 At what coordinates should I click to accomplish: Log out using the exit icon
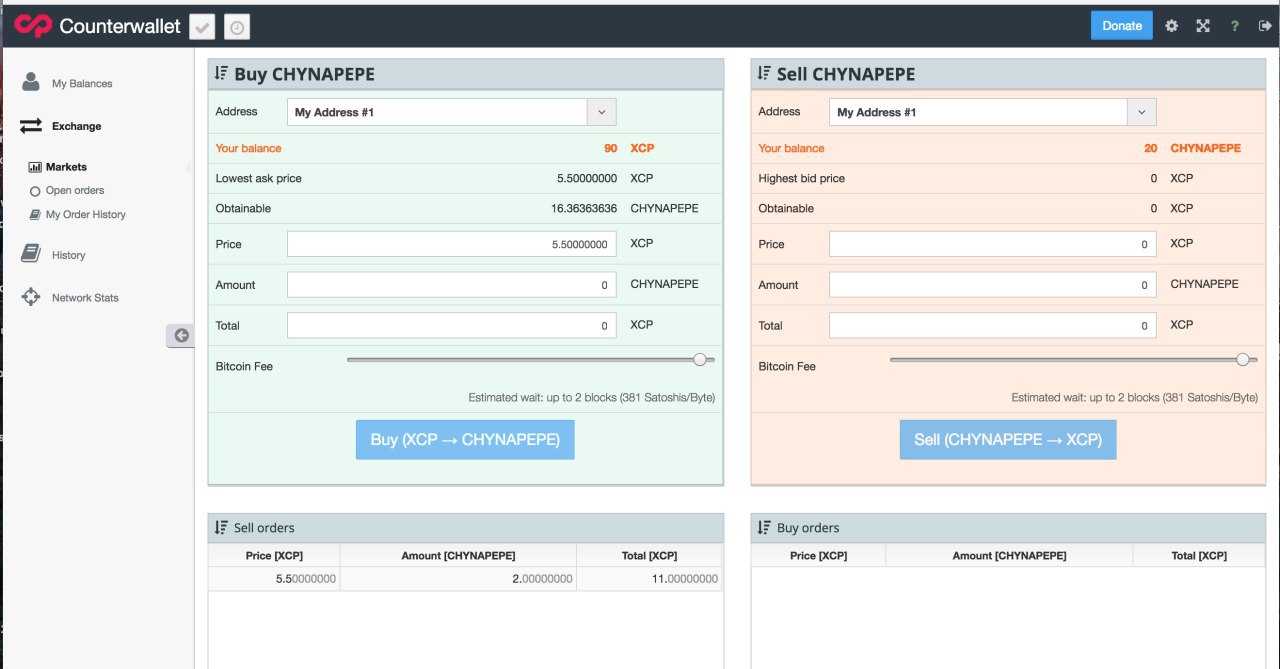pyautogui.click(x=1265, y=26)
